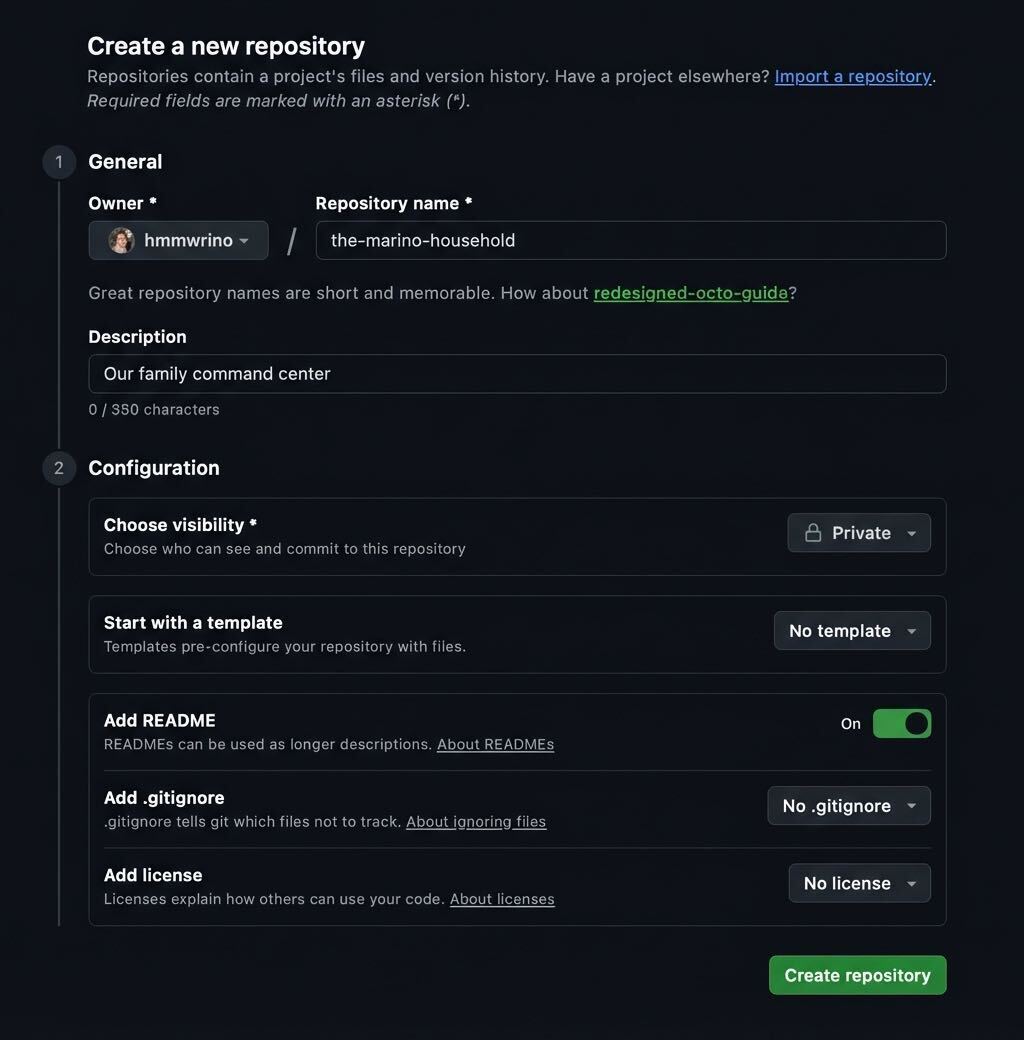This screenshot has height=1040, width=1024.
Task: Click inside the Description text field
Action: click(x=517, y=374)
